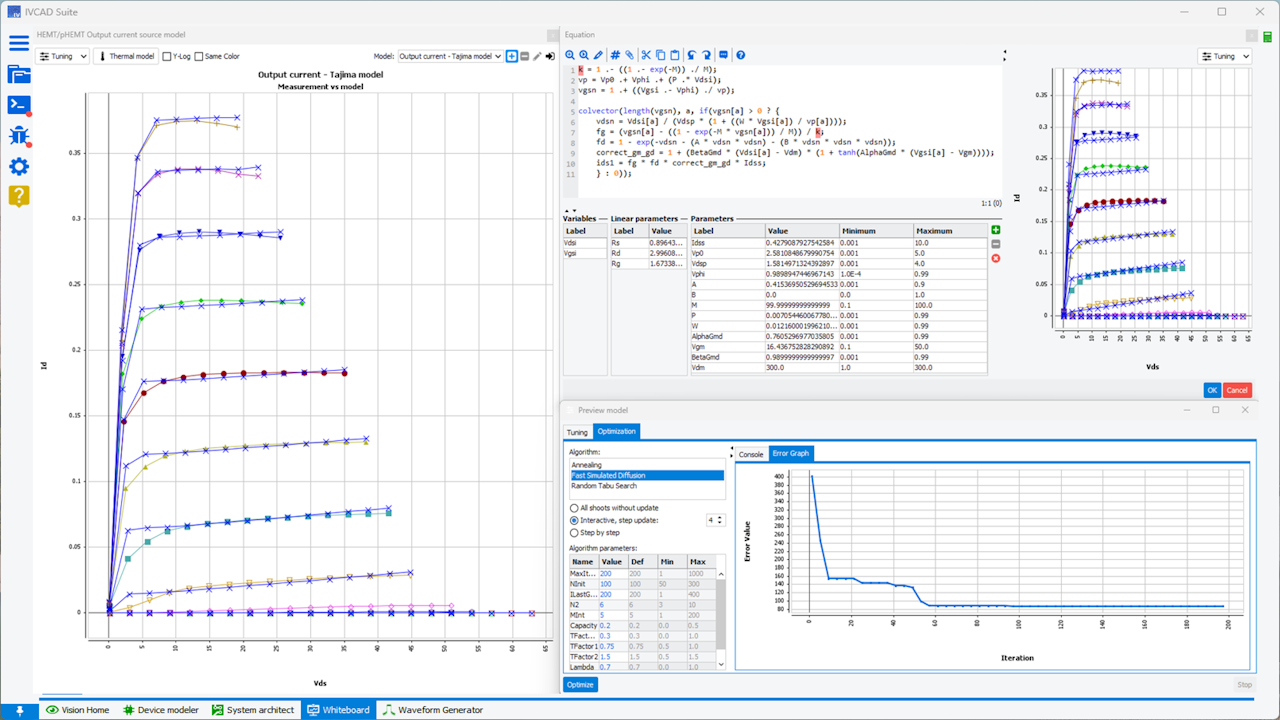Click the step update spinner arrows

pyautogui.click(x=721, y=520)
